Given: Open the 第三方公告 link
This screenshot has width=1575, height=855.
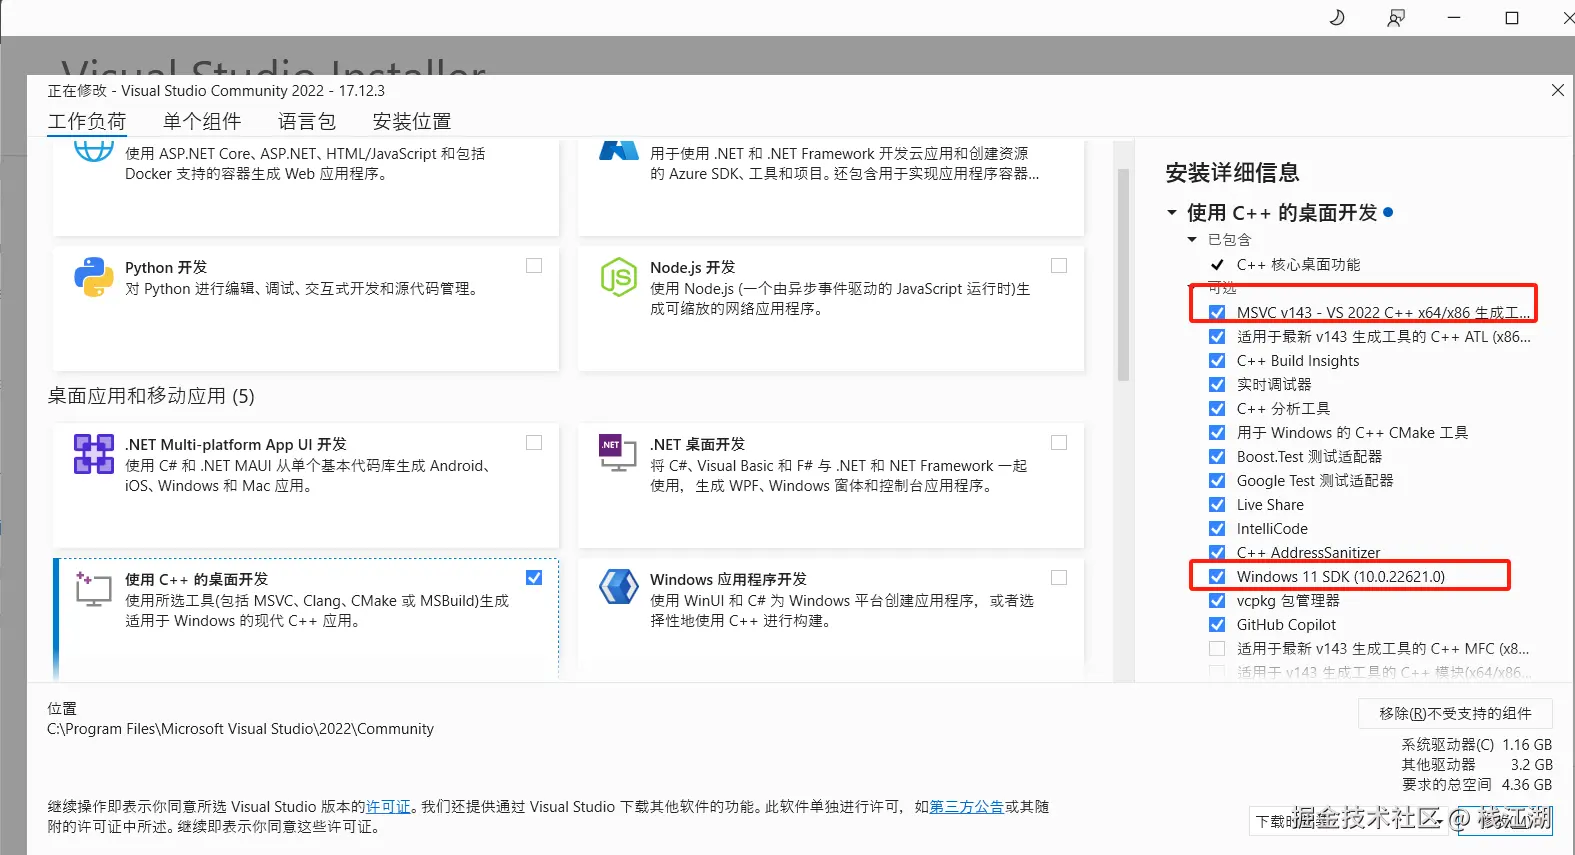Looking at the screenshot, I should [x=967, y=807].
